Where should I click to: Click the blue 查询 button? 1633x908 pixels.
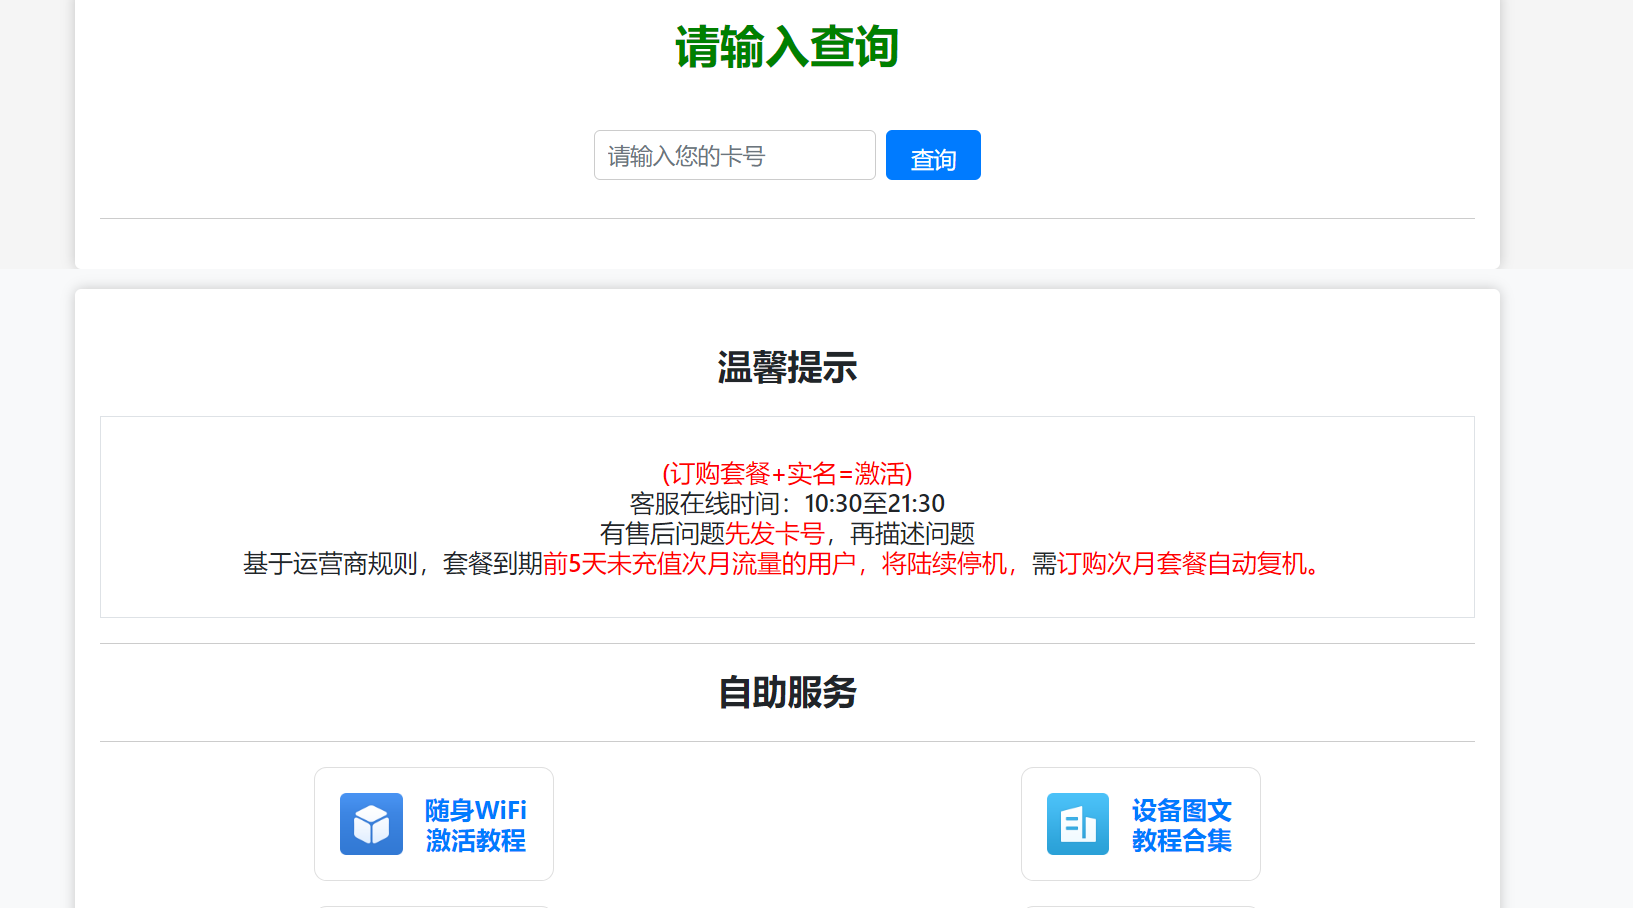tap(933, 155)
